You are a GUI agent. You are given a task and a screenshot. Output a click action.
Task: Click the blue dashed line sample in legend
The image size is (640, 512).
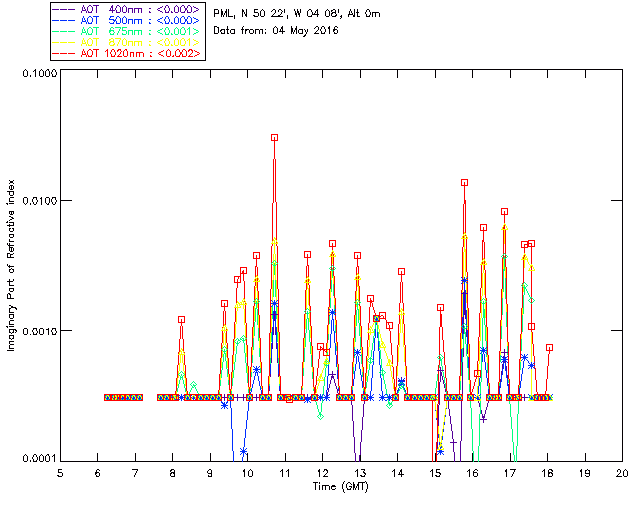pos(64,21)
